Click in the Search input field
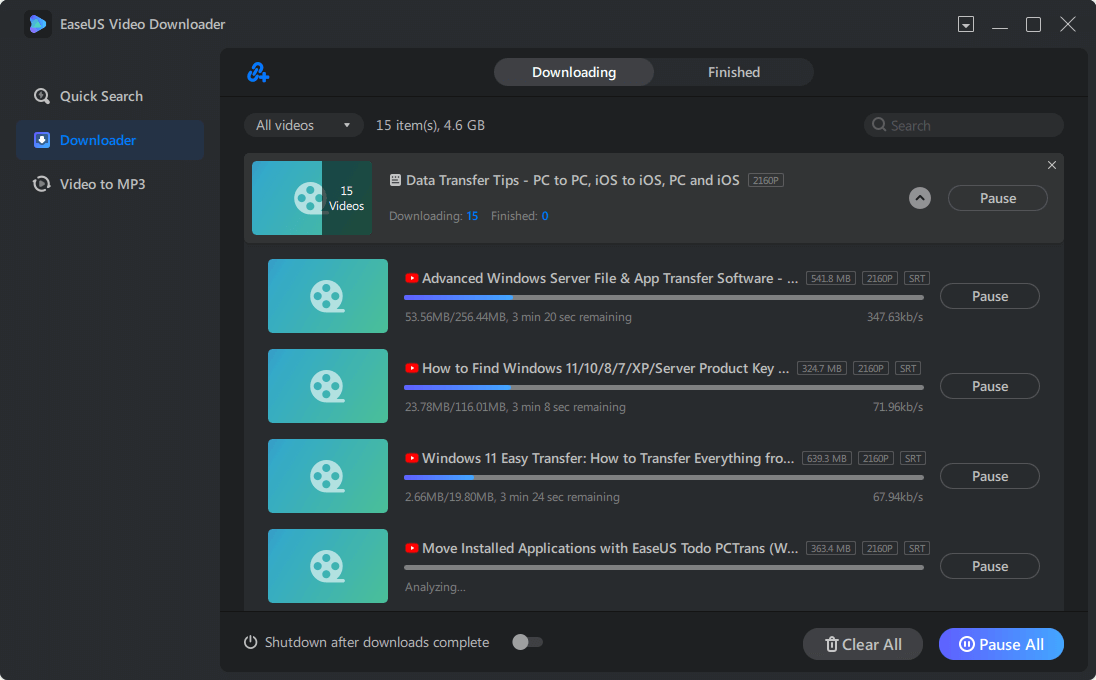 coord(970,125)
